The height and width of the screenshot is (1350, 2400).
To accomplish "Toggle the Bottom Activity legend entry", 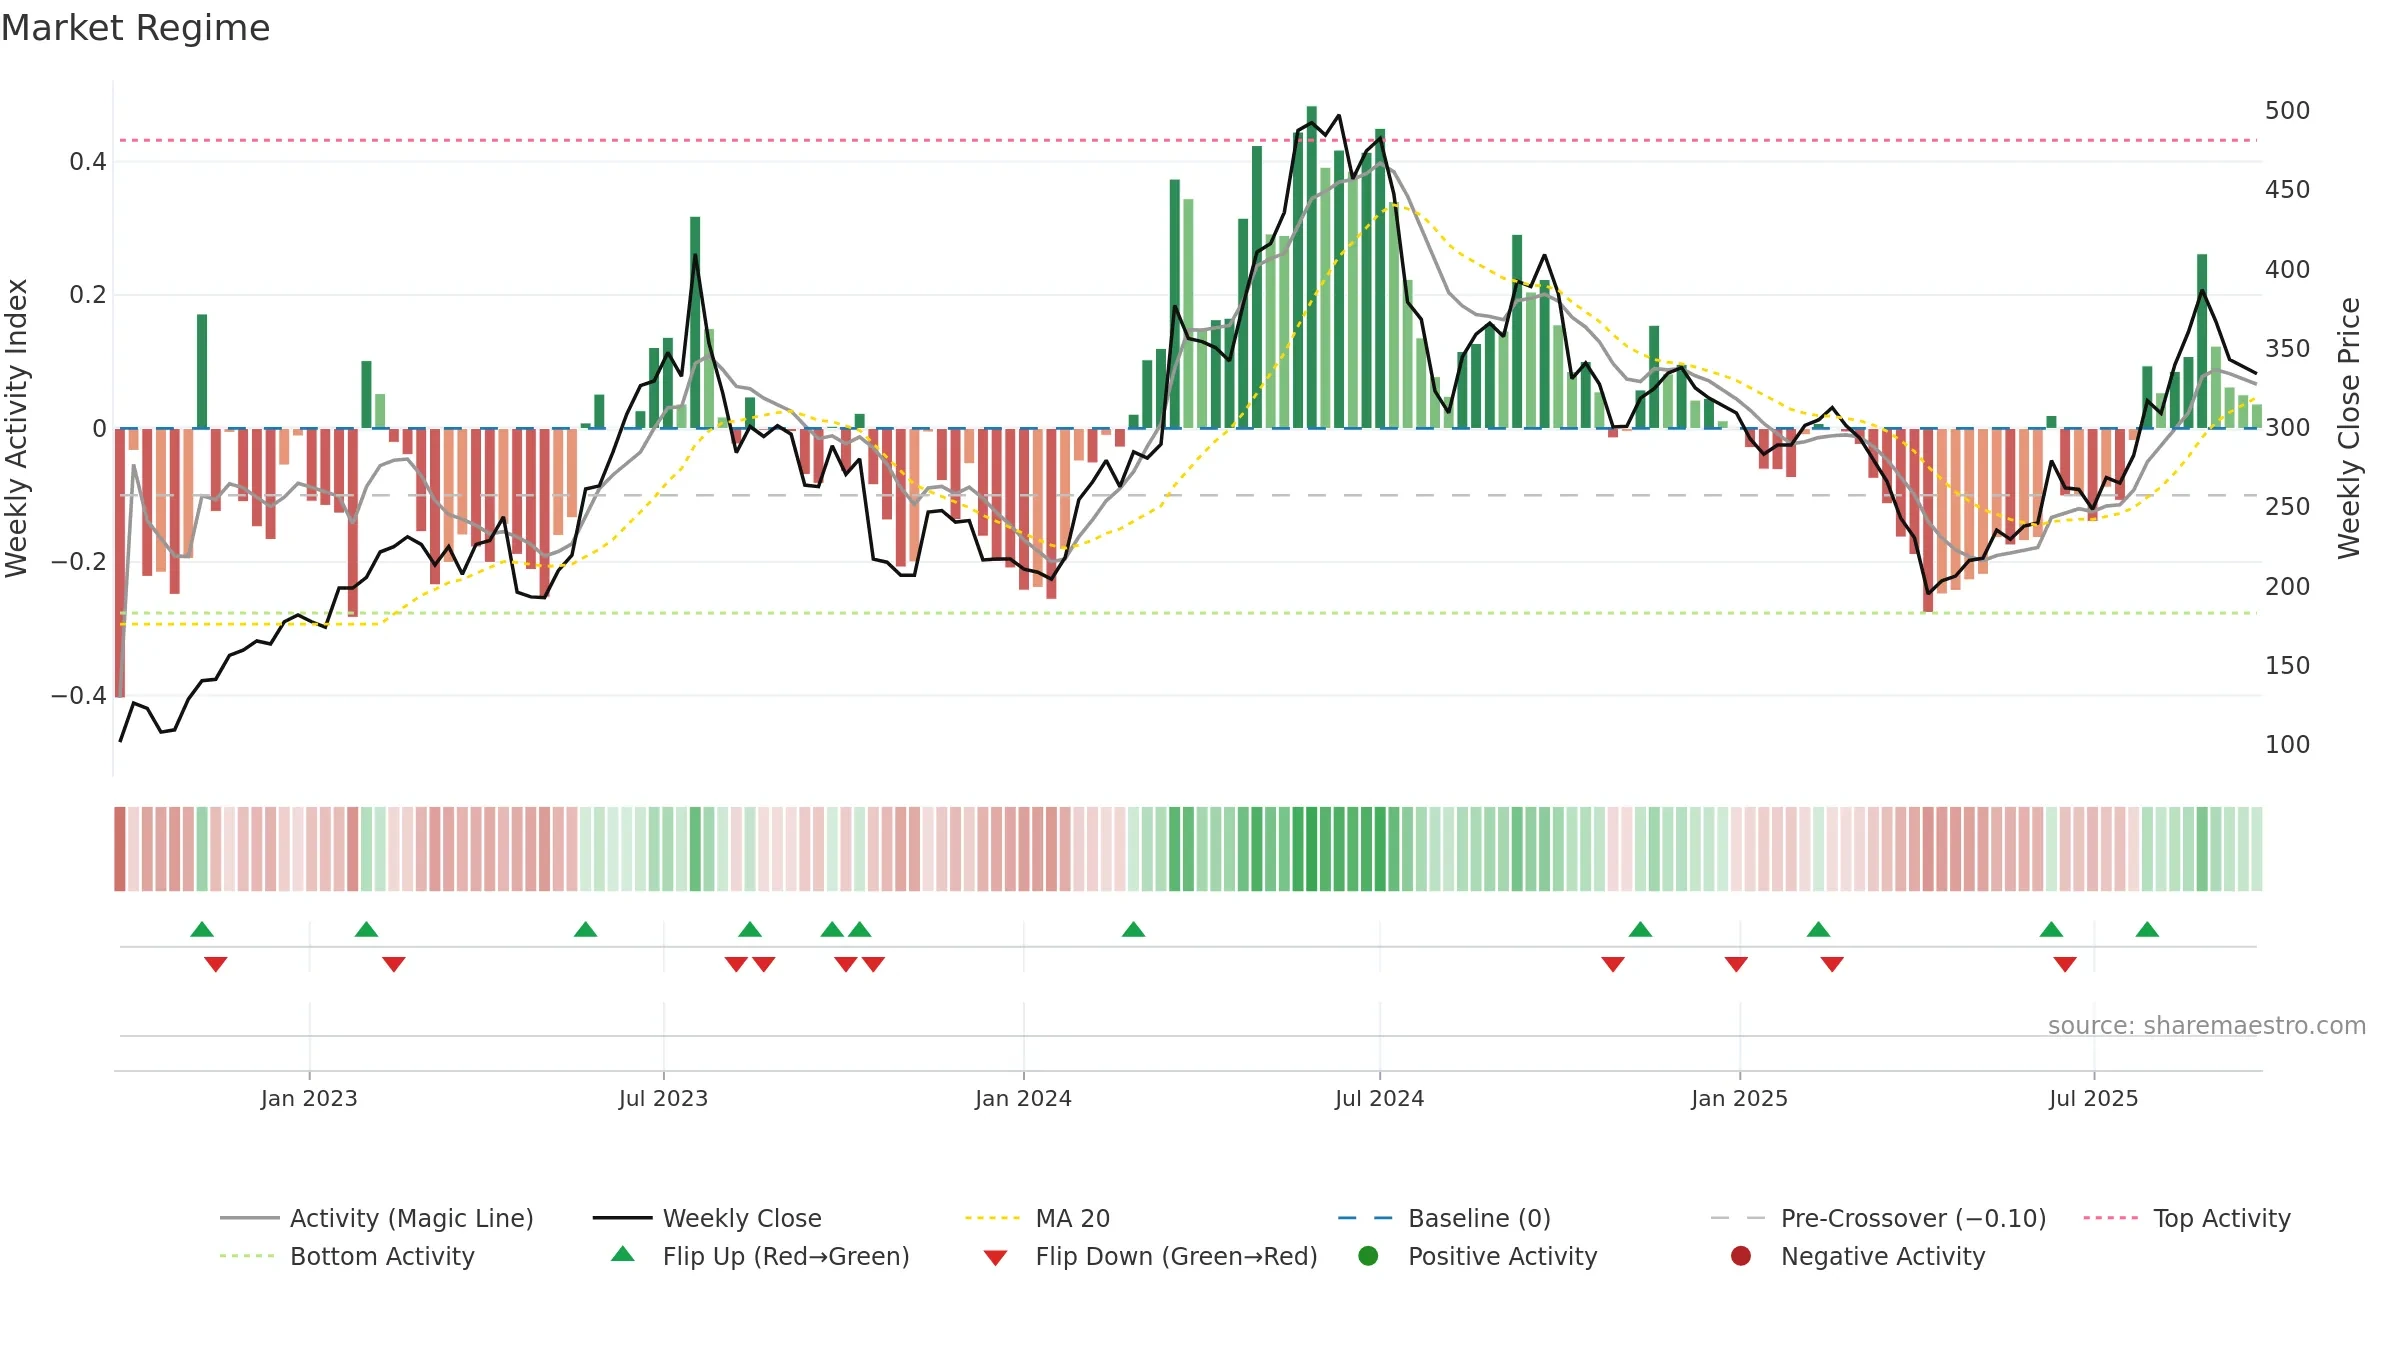I will coord(347,1256).
